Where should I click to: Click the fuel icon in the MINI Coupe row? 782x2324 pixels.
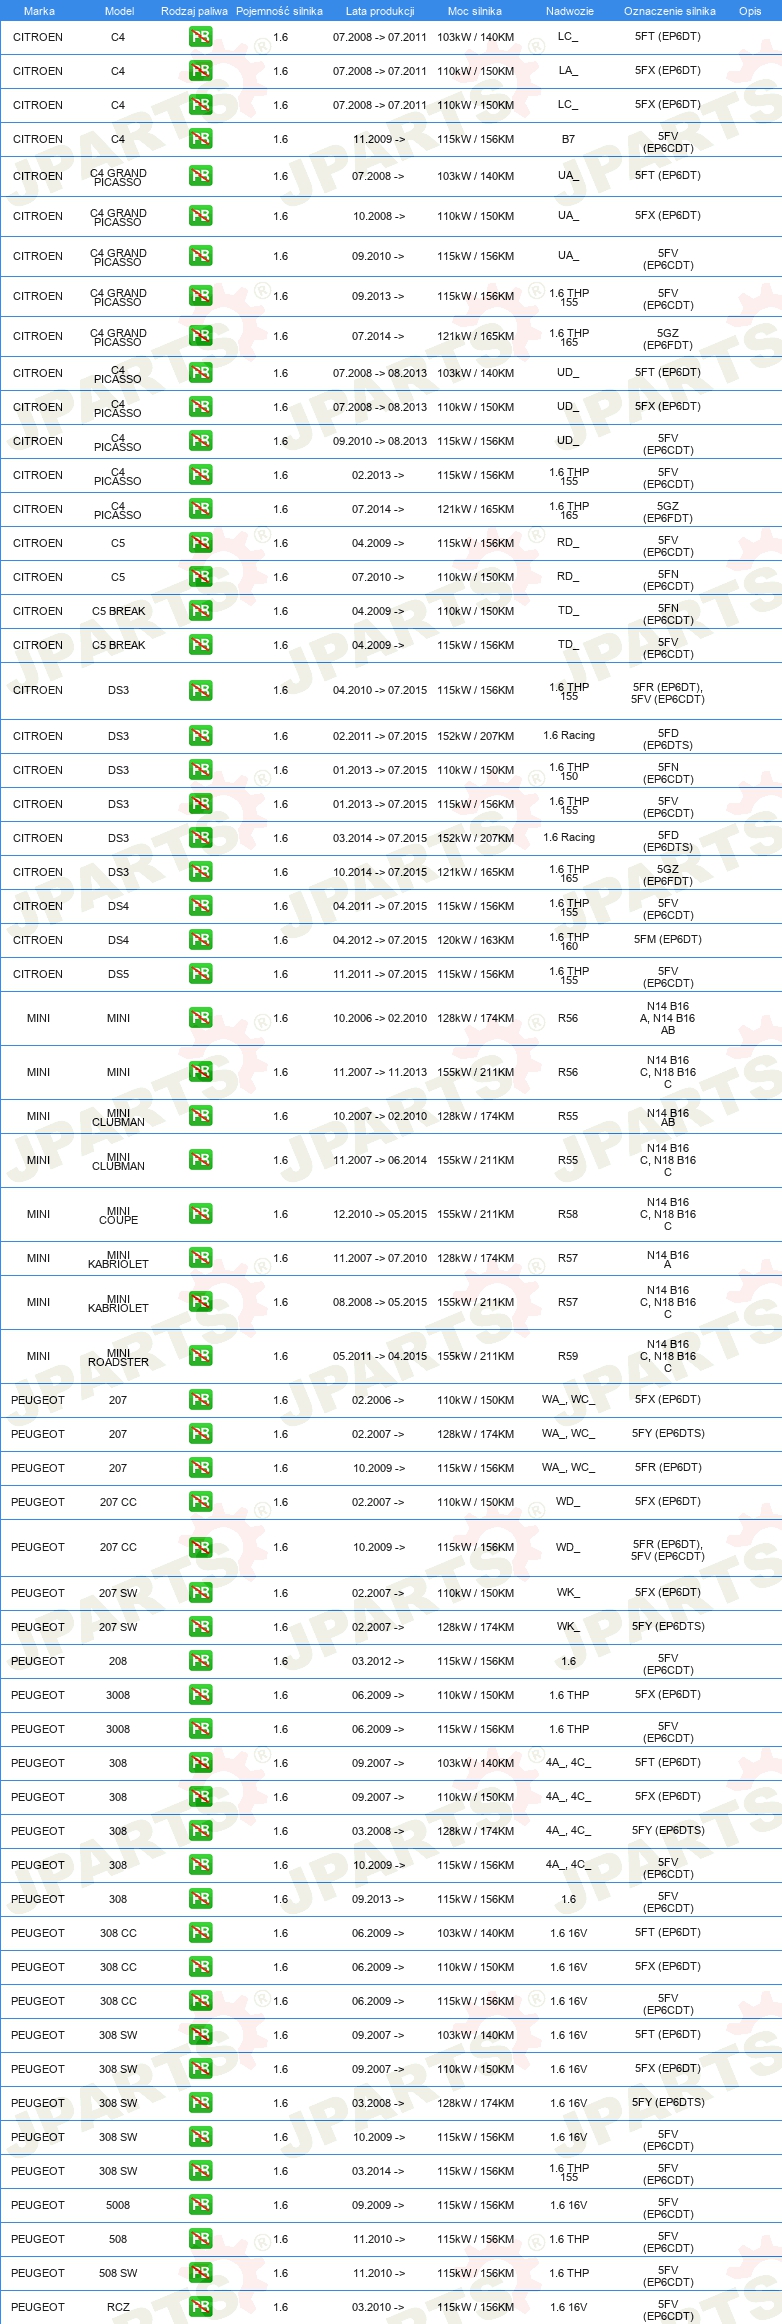click(200, 1214)
